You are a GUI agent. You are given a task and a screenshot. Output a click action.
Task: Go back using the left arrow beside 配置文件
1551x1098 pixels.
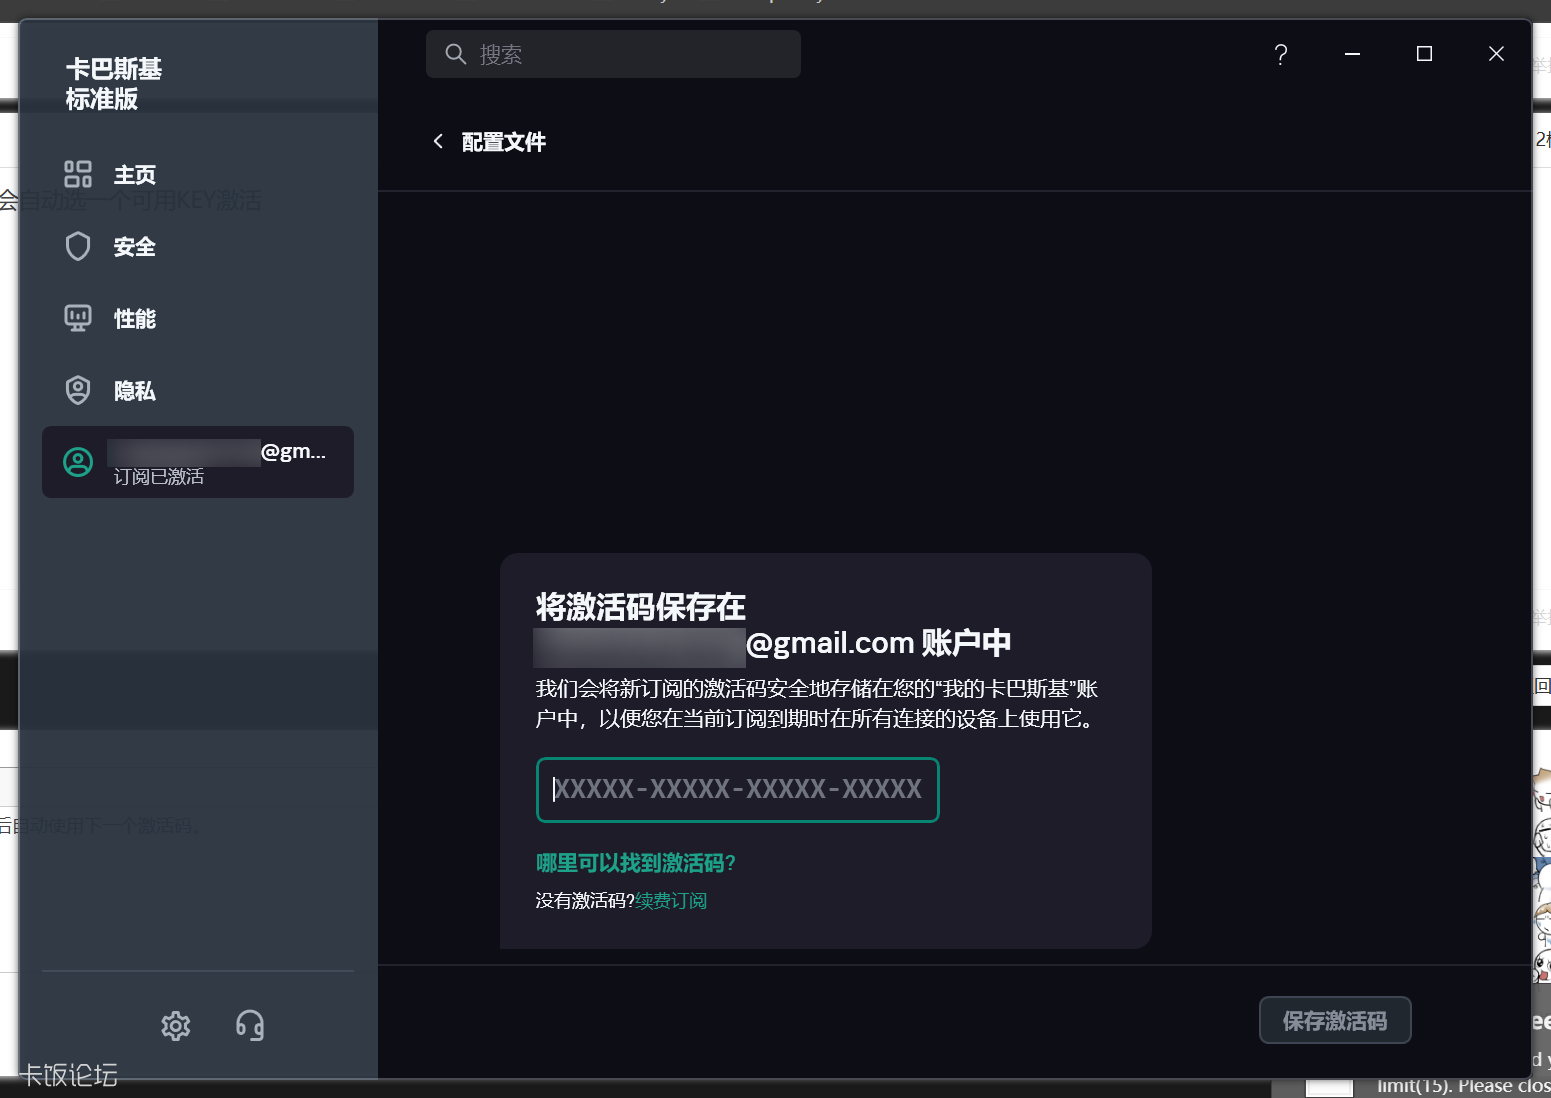pyautogui.click(x=438, y=141)
